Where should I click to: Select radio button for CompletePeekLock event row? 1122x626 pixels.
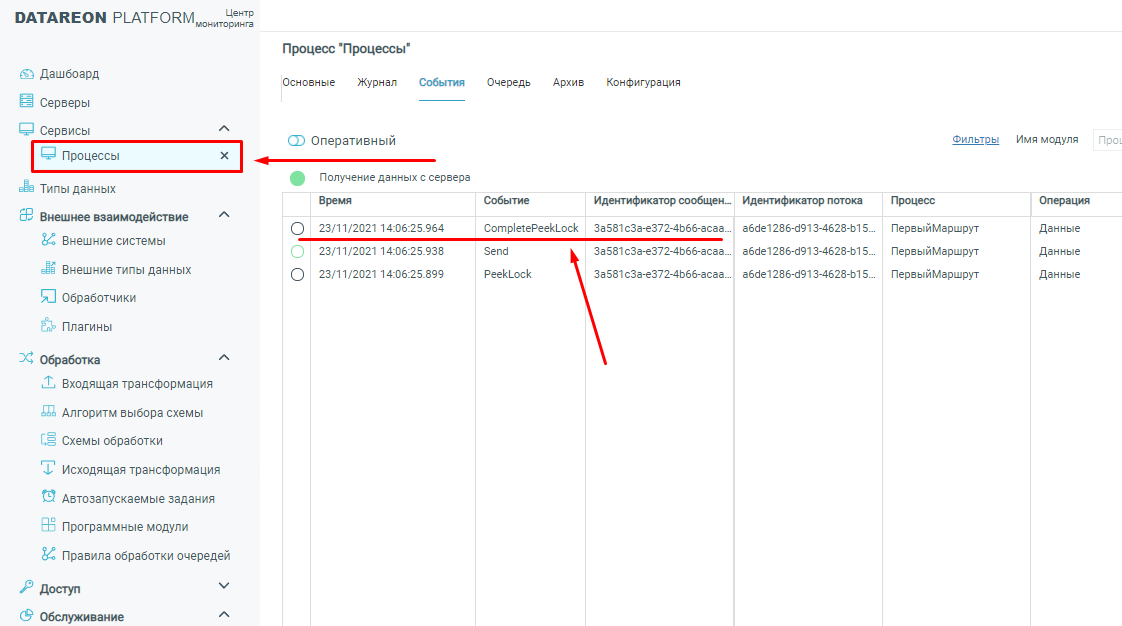297,228
